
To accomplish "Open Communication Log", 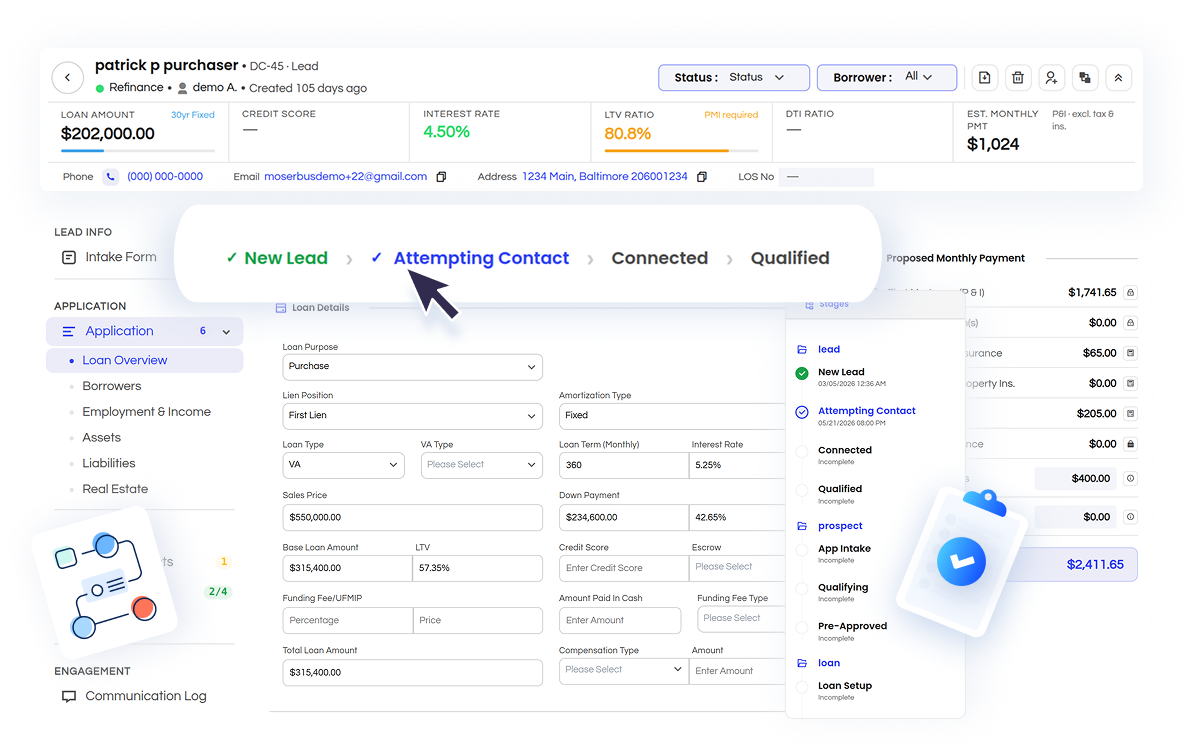I will point(146,696).
